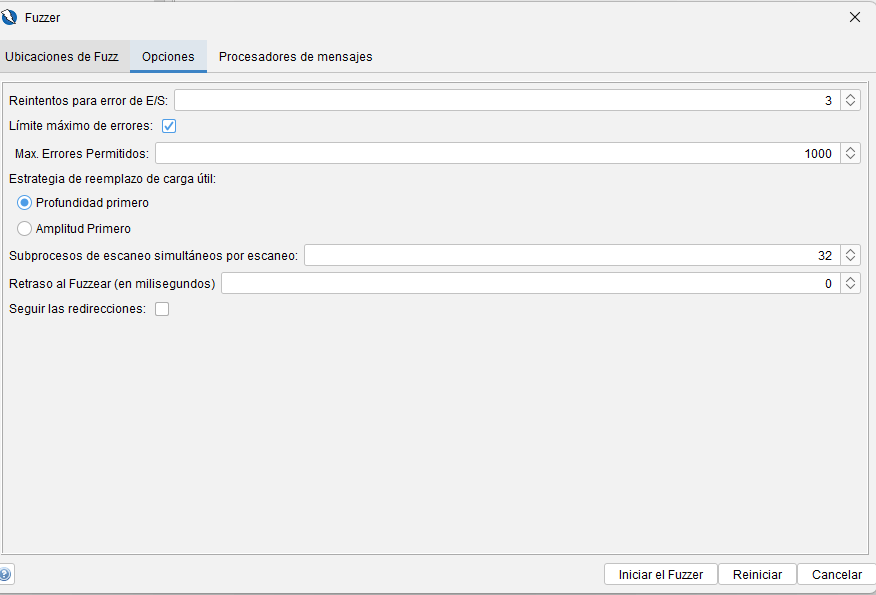Decrease the Max. Errores Permitidos value
The height and width of the screenshot is (595, 876).
(850, 158)
